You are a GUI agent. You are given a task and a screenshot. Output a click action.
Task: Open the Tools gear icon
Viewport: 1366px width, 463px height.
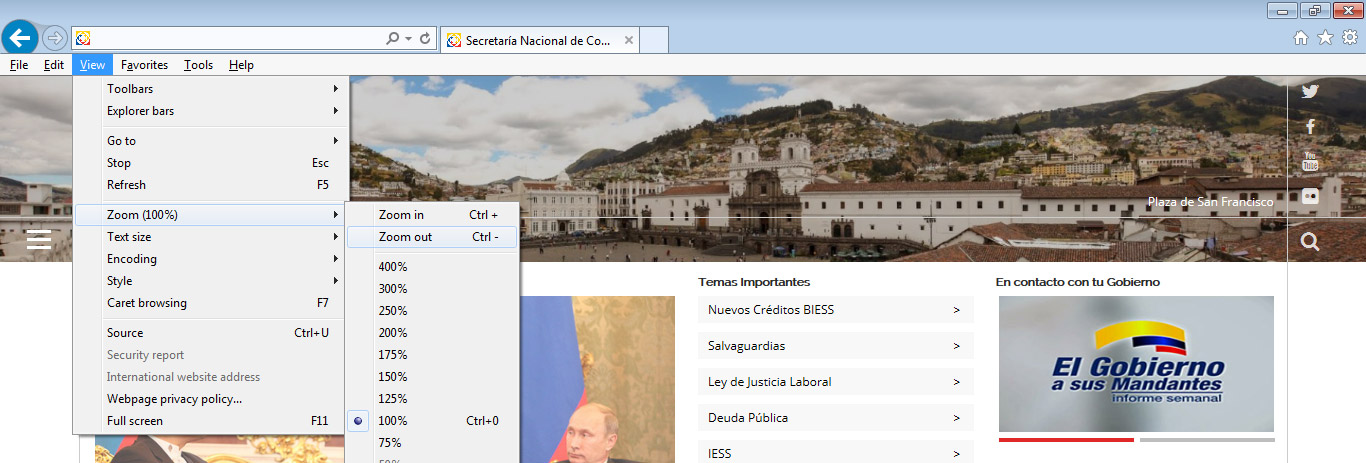[x=1349, y=38]
